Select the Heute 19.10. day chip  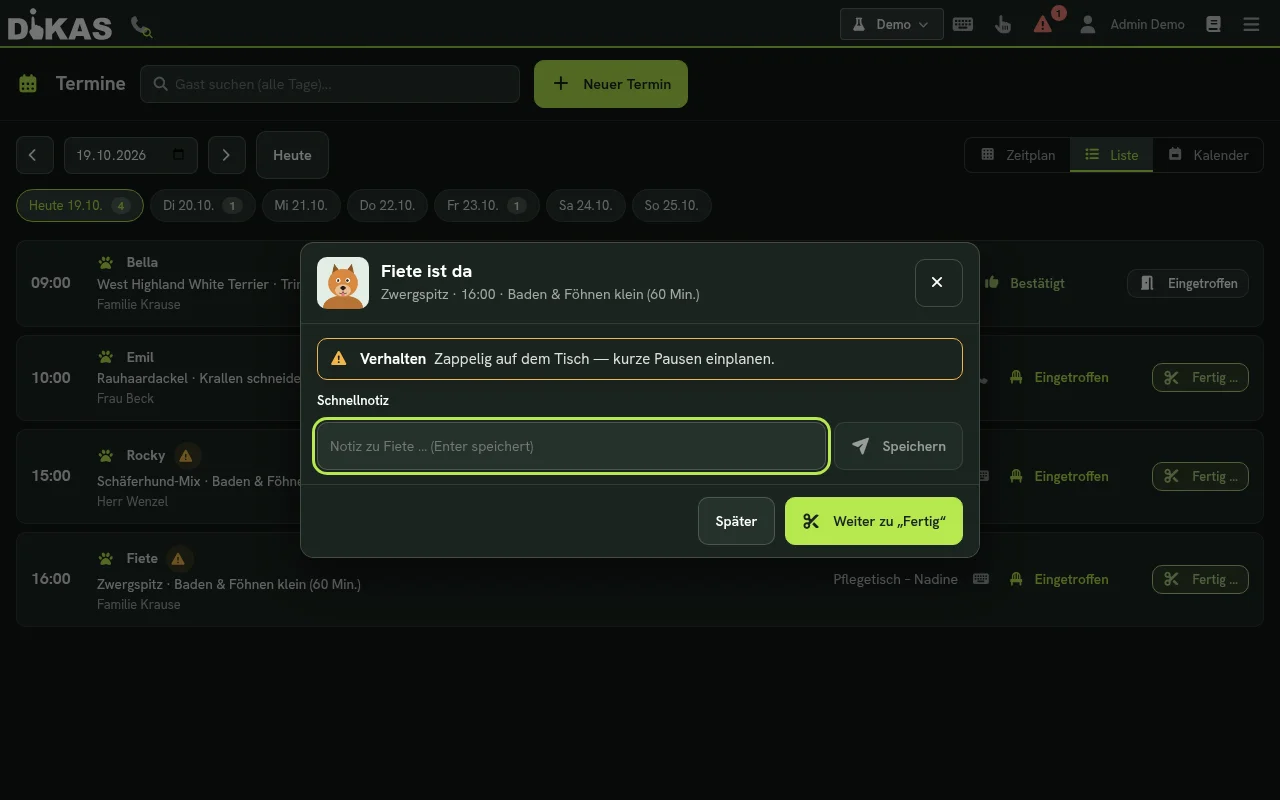coord(79,205)
